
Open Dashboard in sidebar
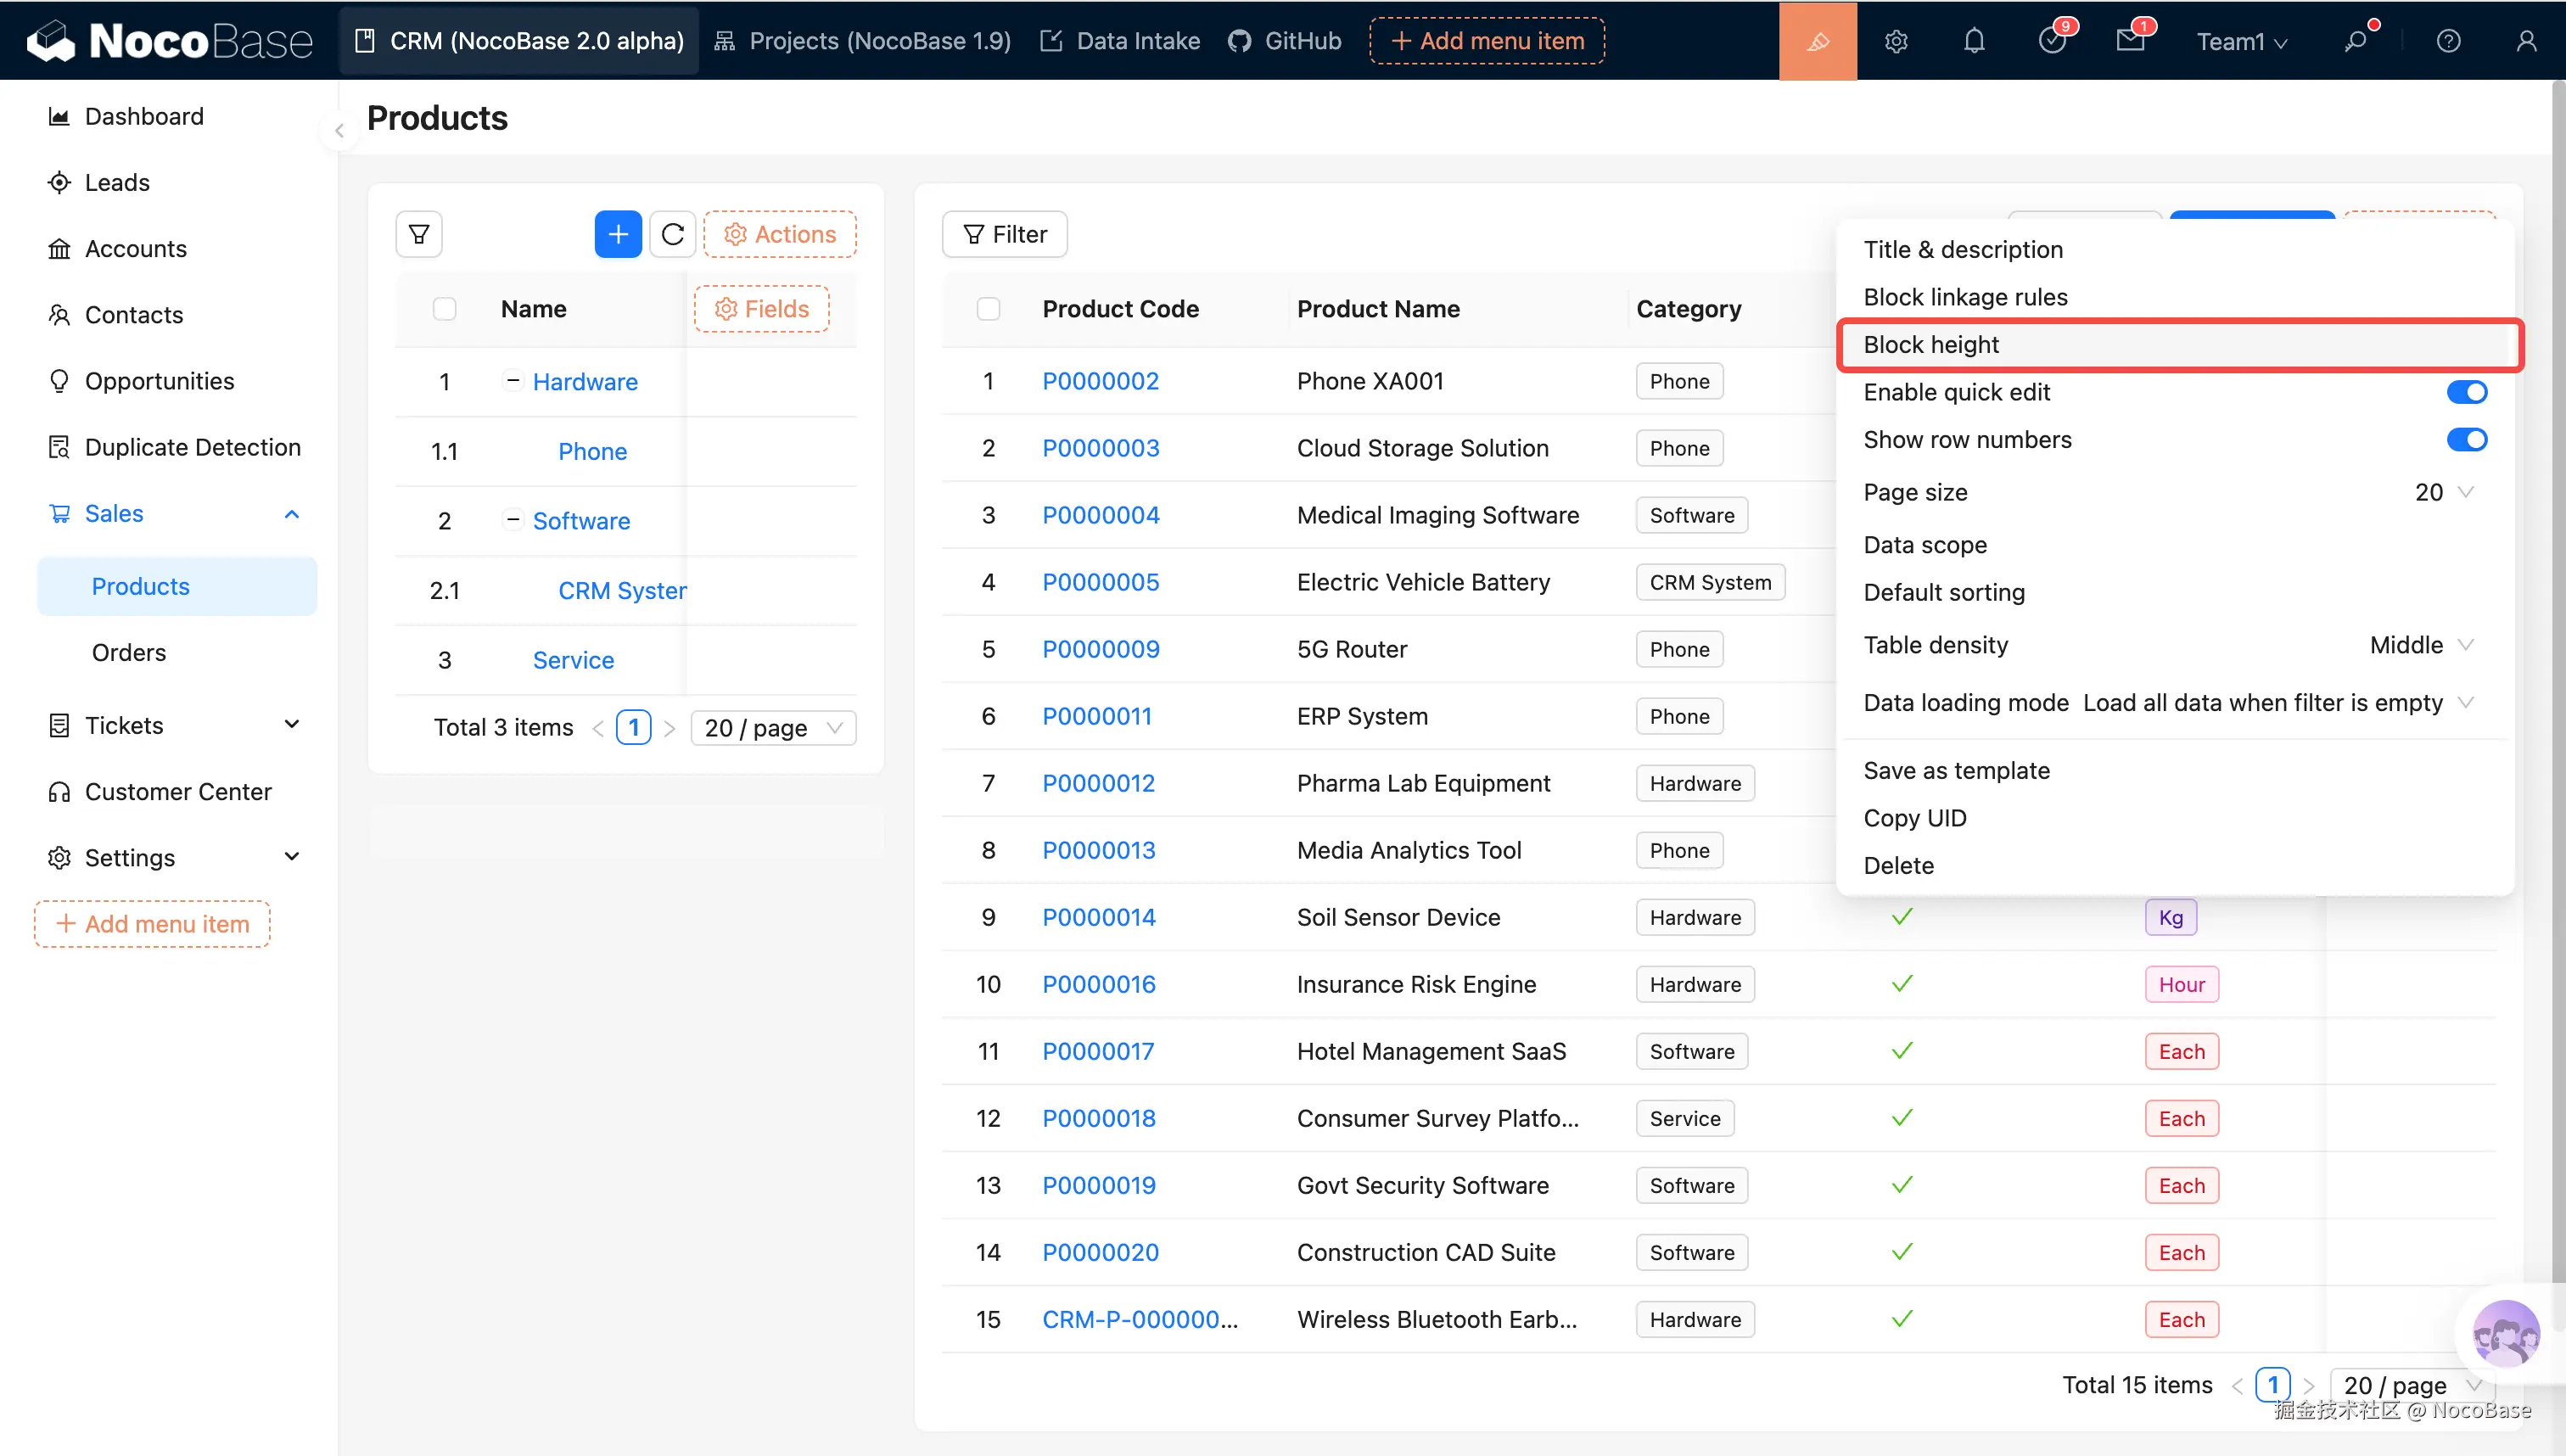144,117
